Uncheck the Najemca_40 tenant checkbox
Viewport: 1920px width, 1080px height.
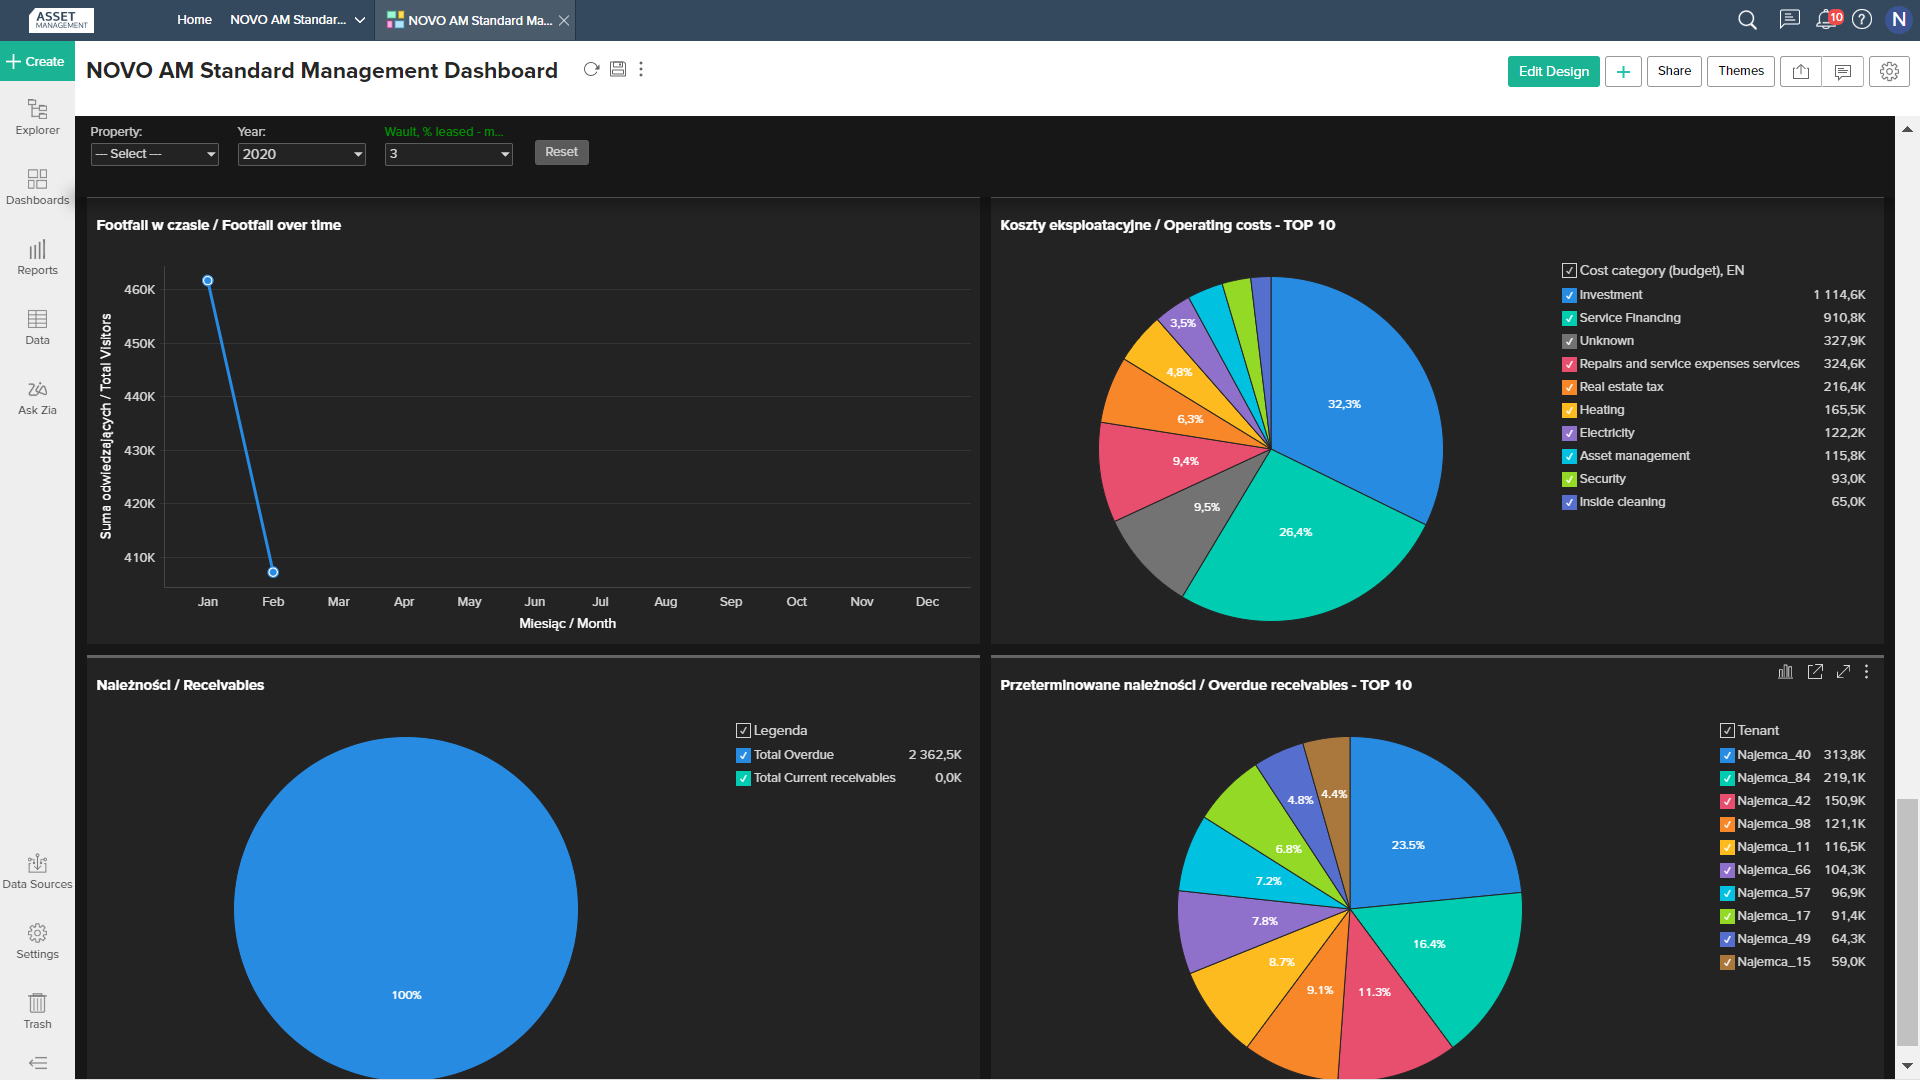(1727, 755)
